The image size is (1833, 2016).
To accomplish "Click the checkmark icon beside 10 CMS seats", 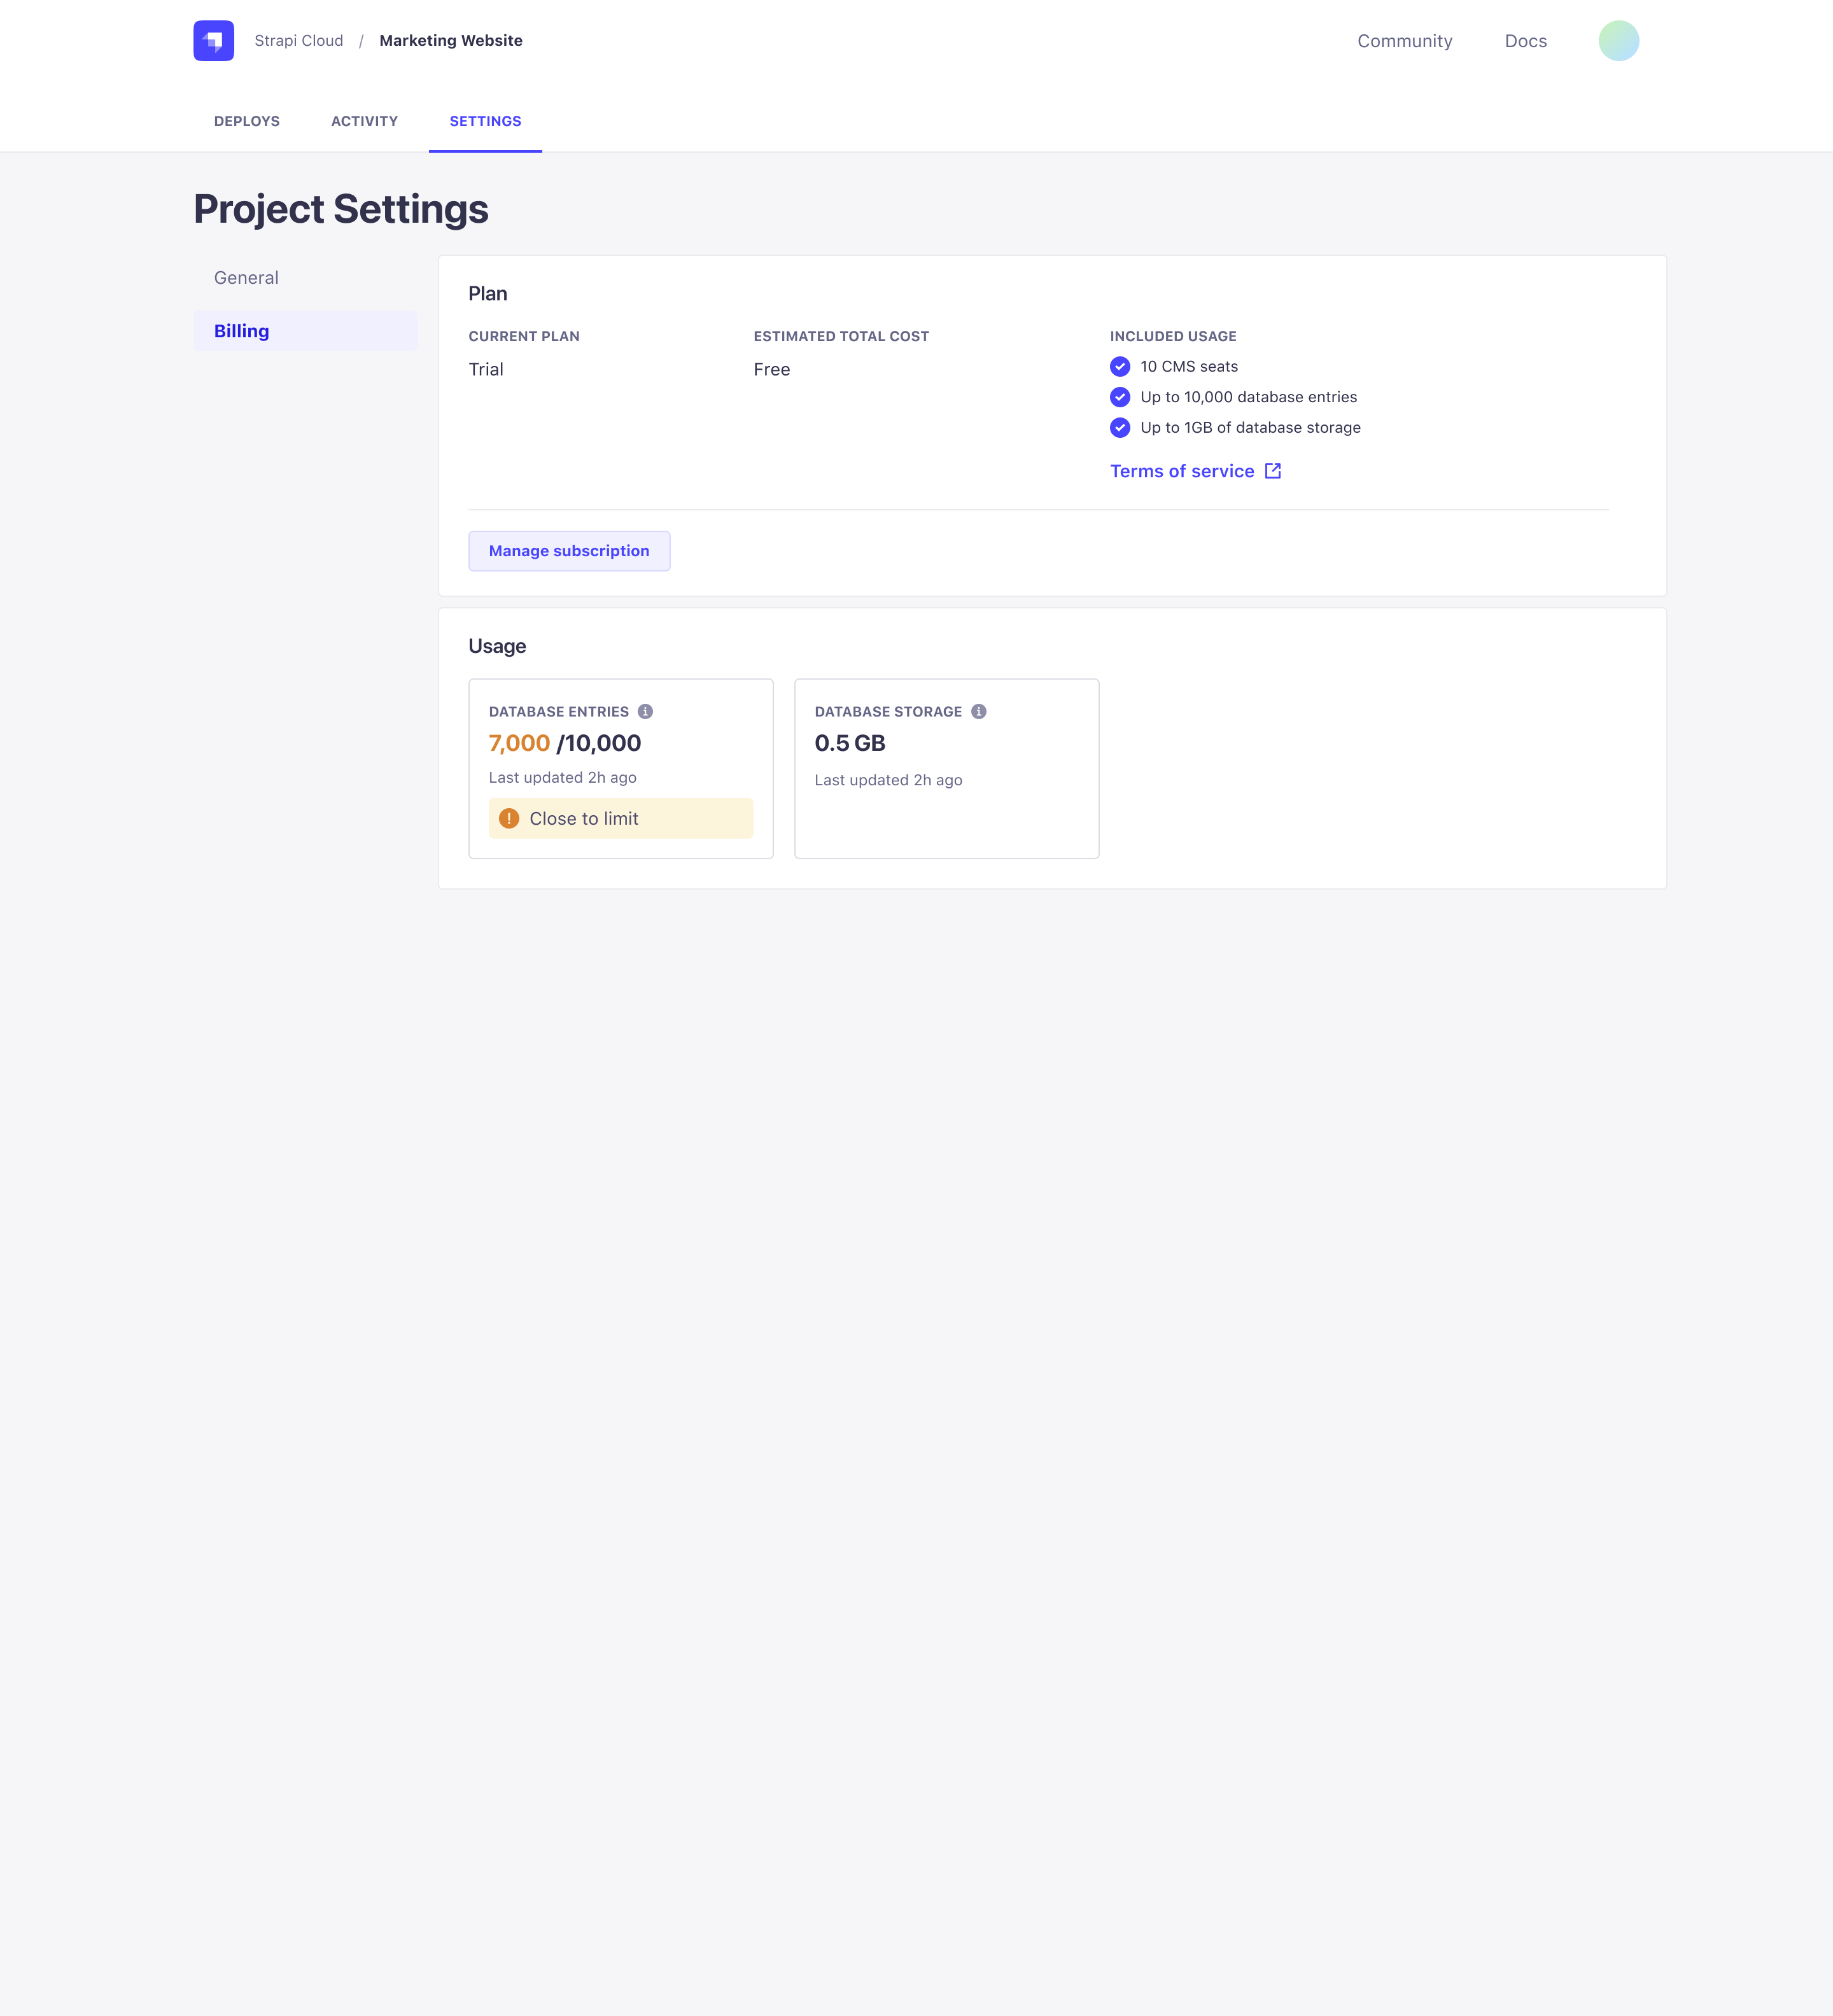I will (x=1119, y=367).
